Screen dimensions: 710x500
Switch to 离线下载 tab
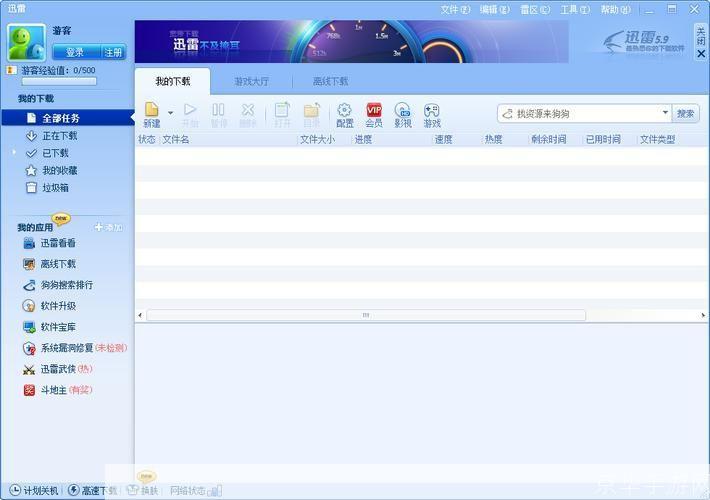click(x=331, y=82)
